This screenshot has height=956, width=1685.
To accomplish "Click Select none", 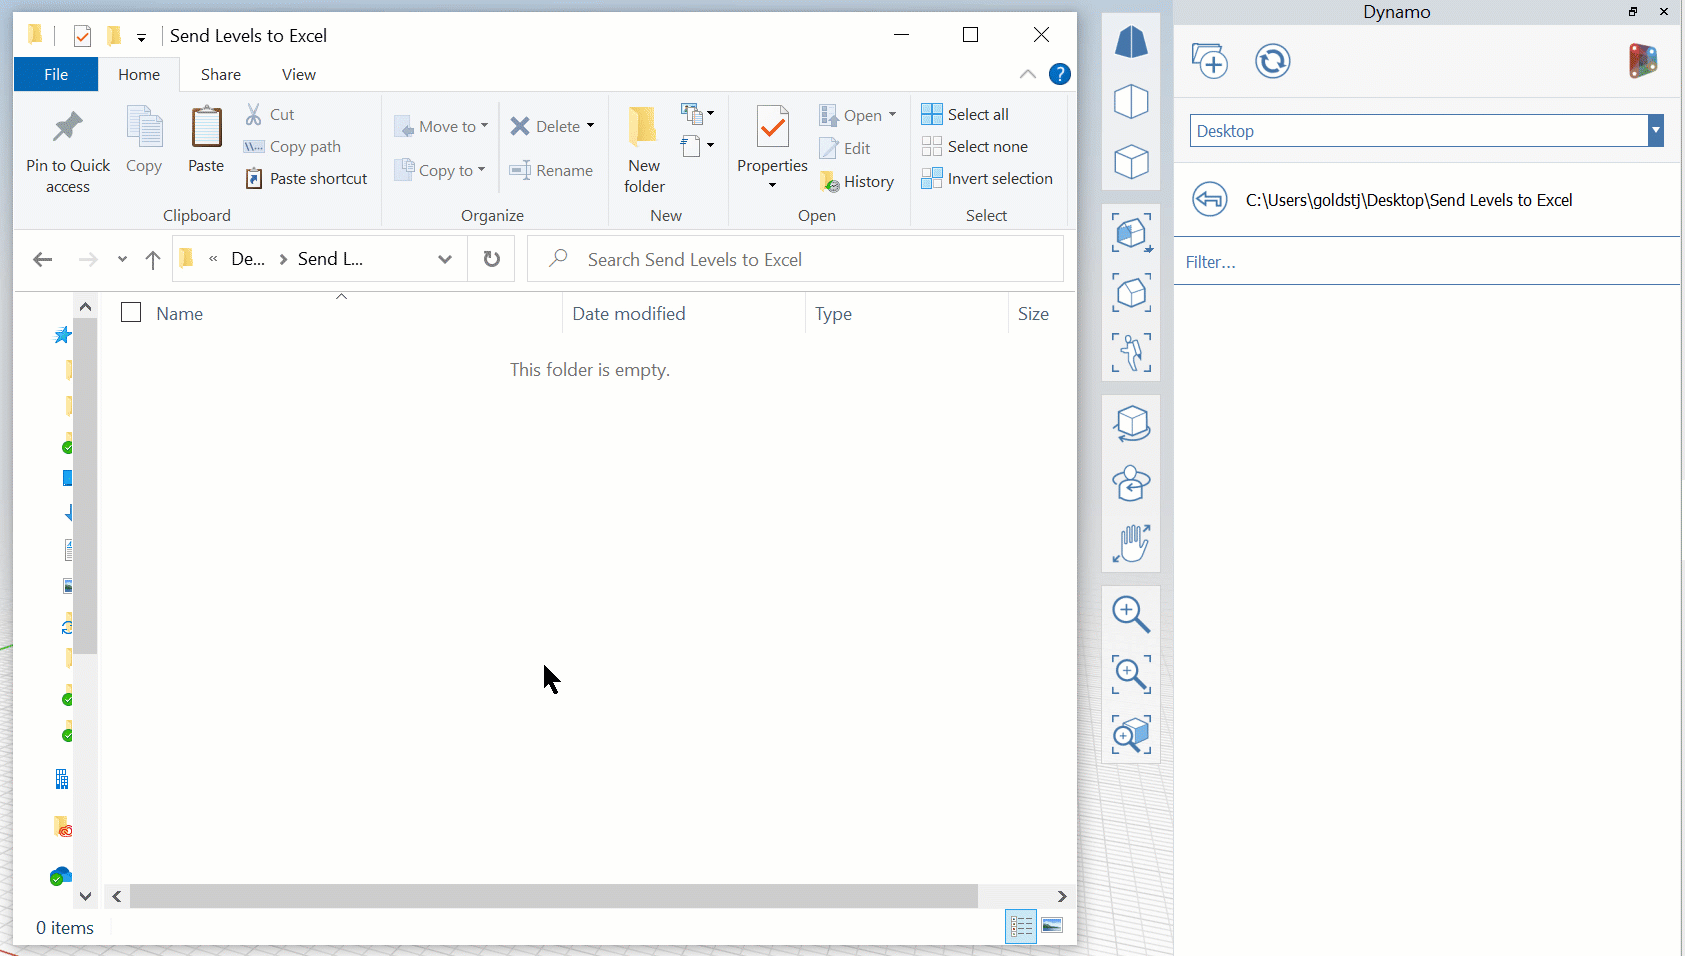I will click(975, 146).
